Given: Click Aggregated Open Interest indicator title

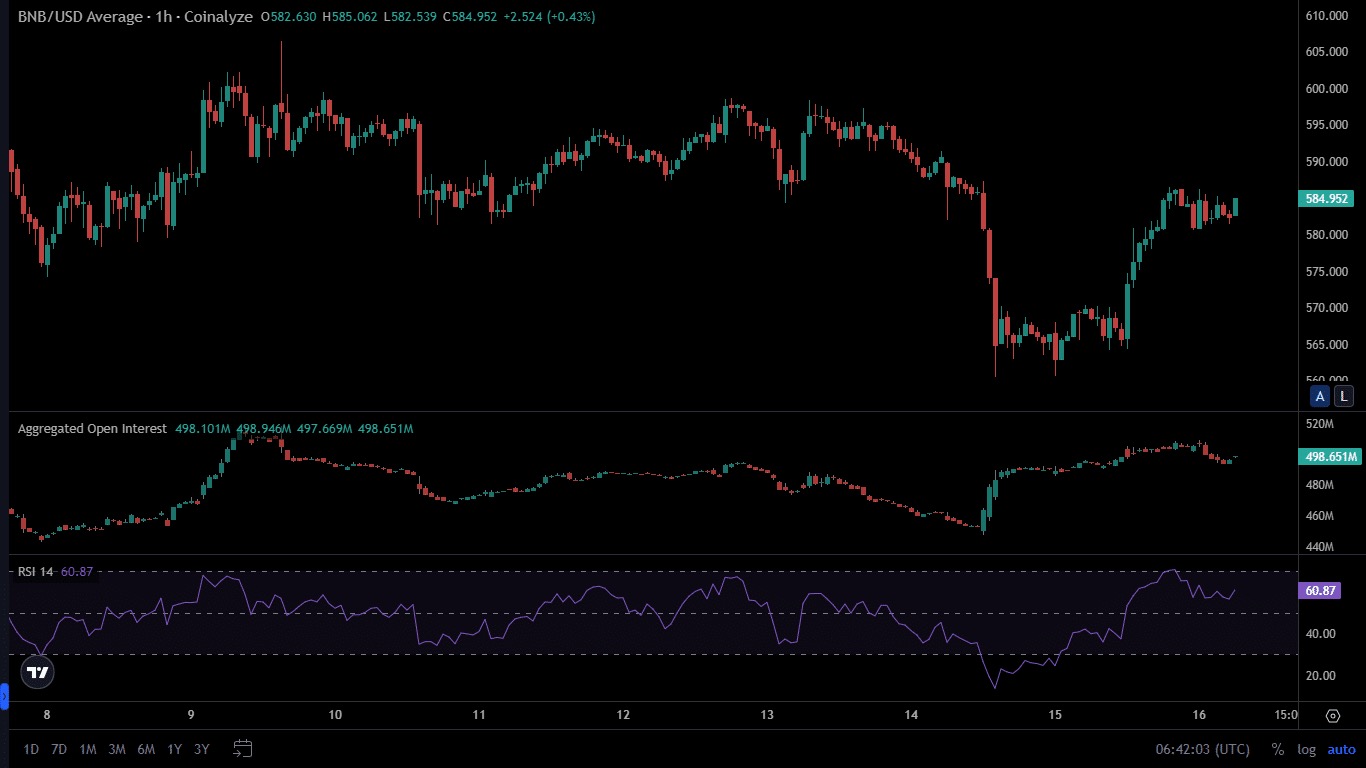Looking at the screenshot, I should tap(92, 428).
